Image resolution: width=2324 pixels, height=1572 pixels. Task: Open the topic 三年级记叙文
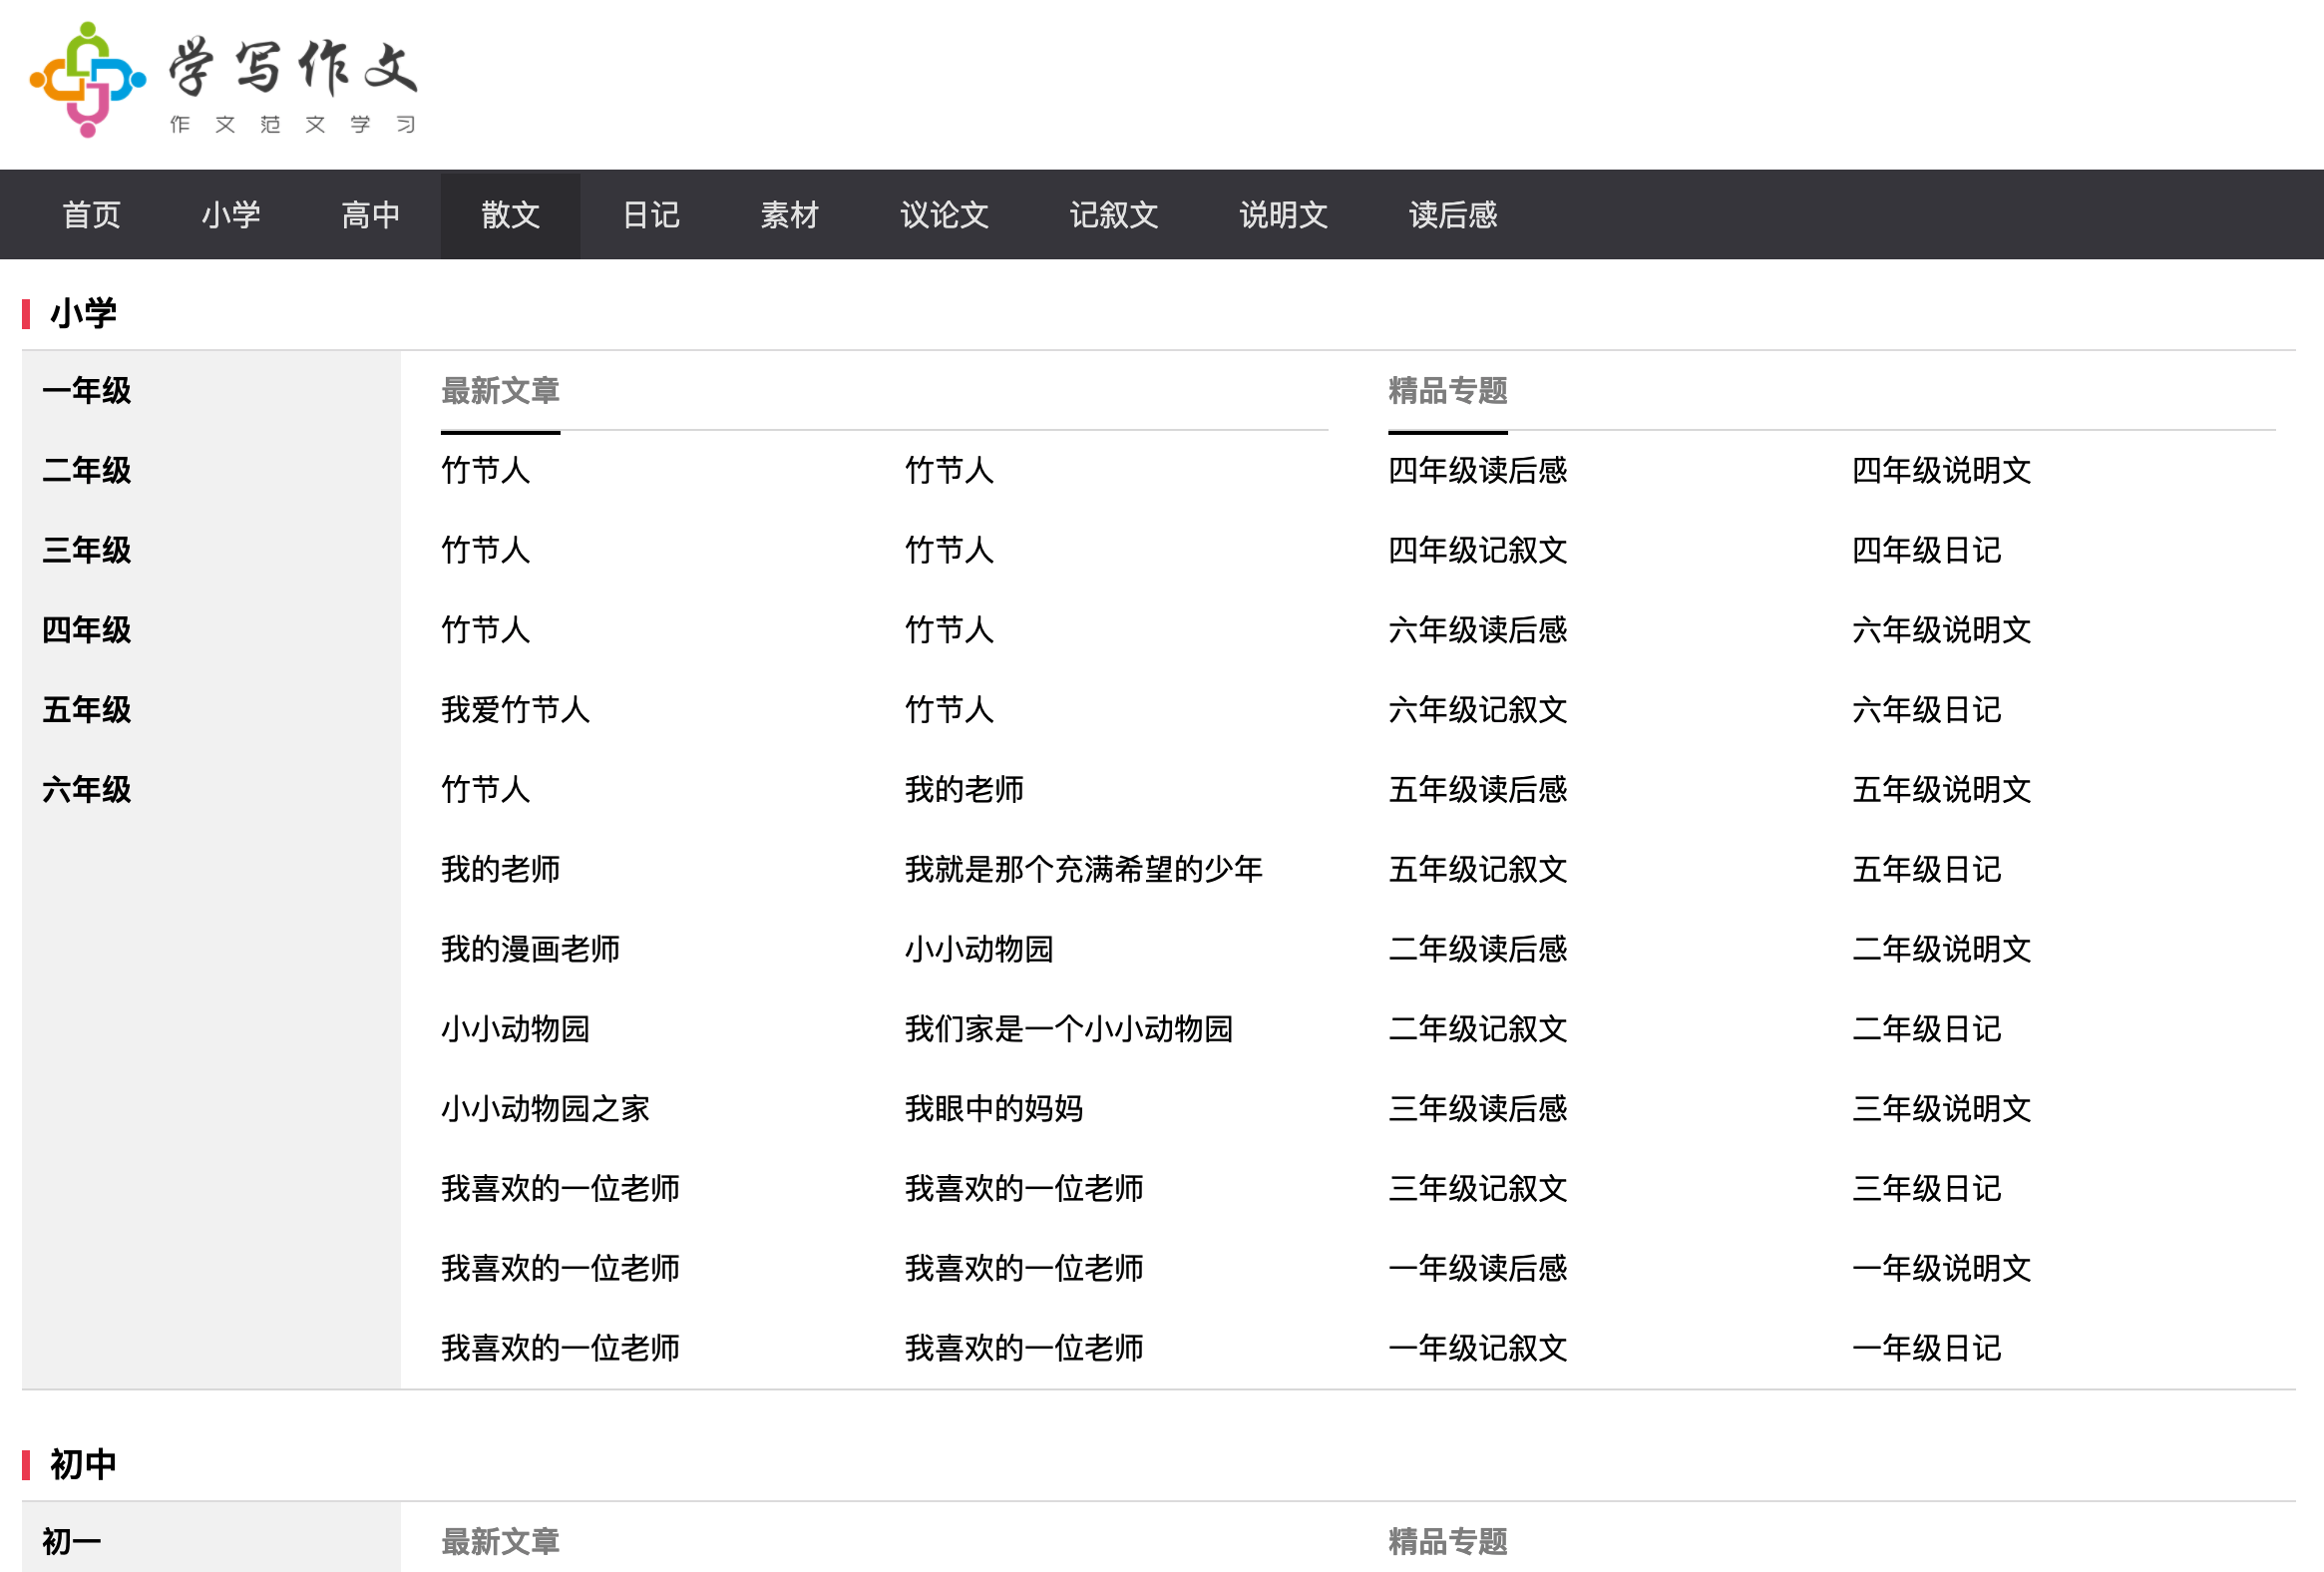coord(1478,1190)
